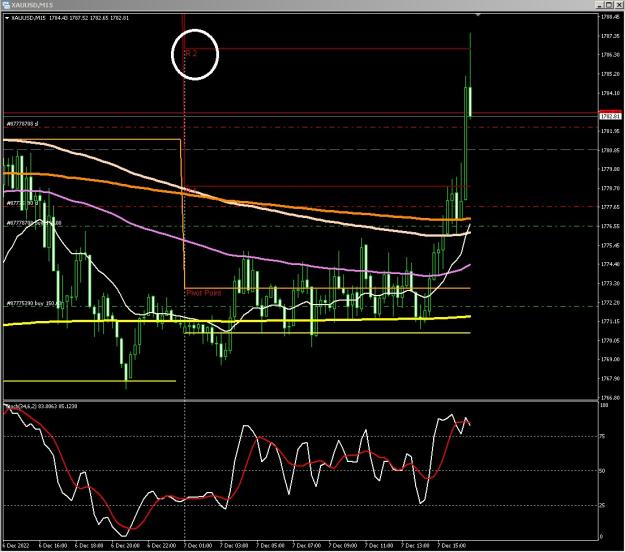The width and height of the screenshot is (625, 552).
Task: Click the '7 Dec 03:00' time axis label
Action: [x=234, y=545]
